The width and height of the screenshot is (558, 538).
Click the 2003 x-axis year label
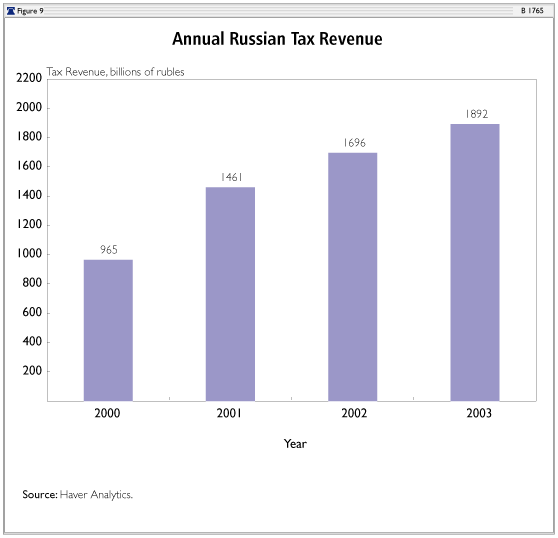coord(479,413)
